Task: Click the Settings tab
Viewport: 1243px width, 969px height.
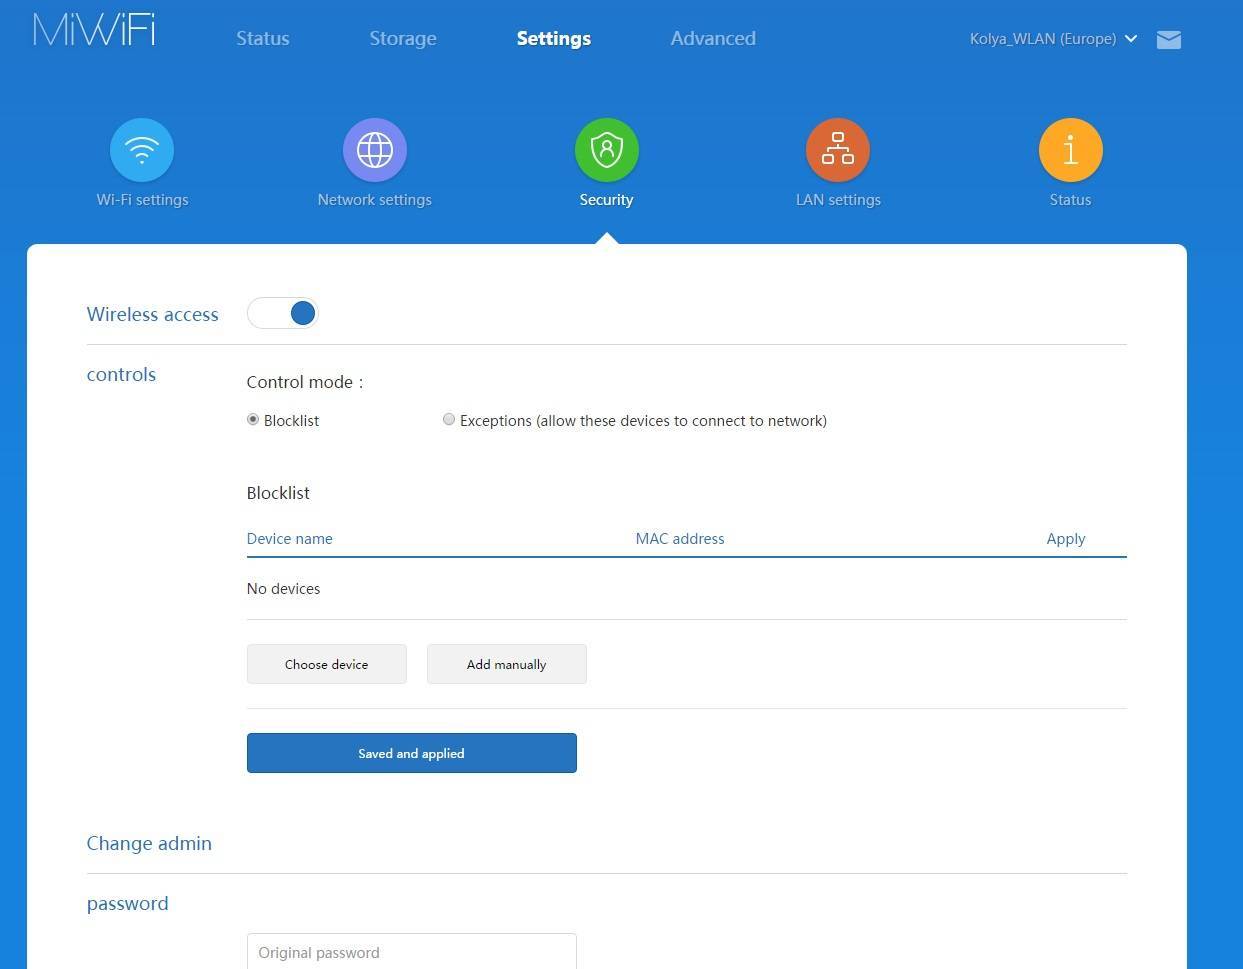Action: click(553, 39)
